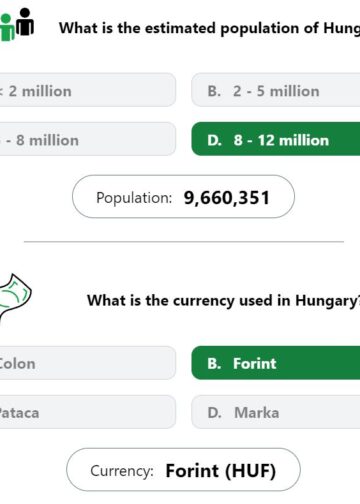Select the 5 - 8 million option
Screen dimensions: 360x504
point(88,139)
